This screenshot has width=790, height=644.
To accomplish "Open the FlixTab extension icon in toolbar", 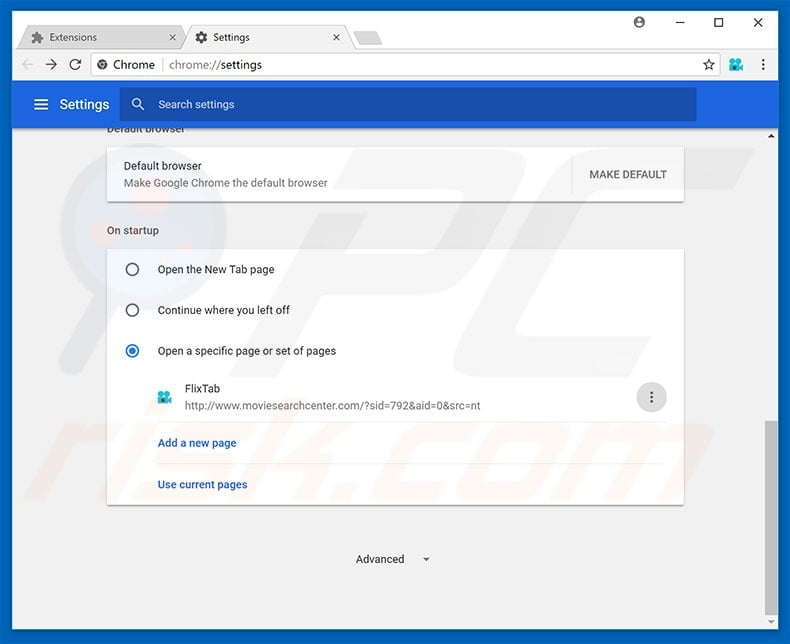I will (x=736, y=65).
